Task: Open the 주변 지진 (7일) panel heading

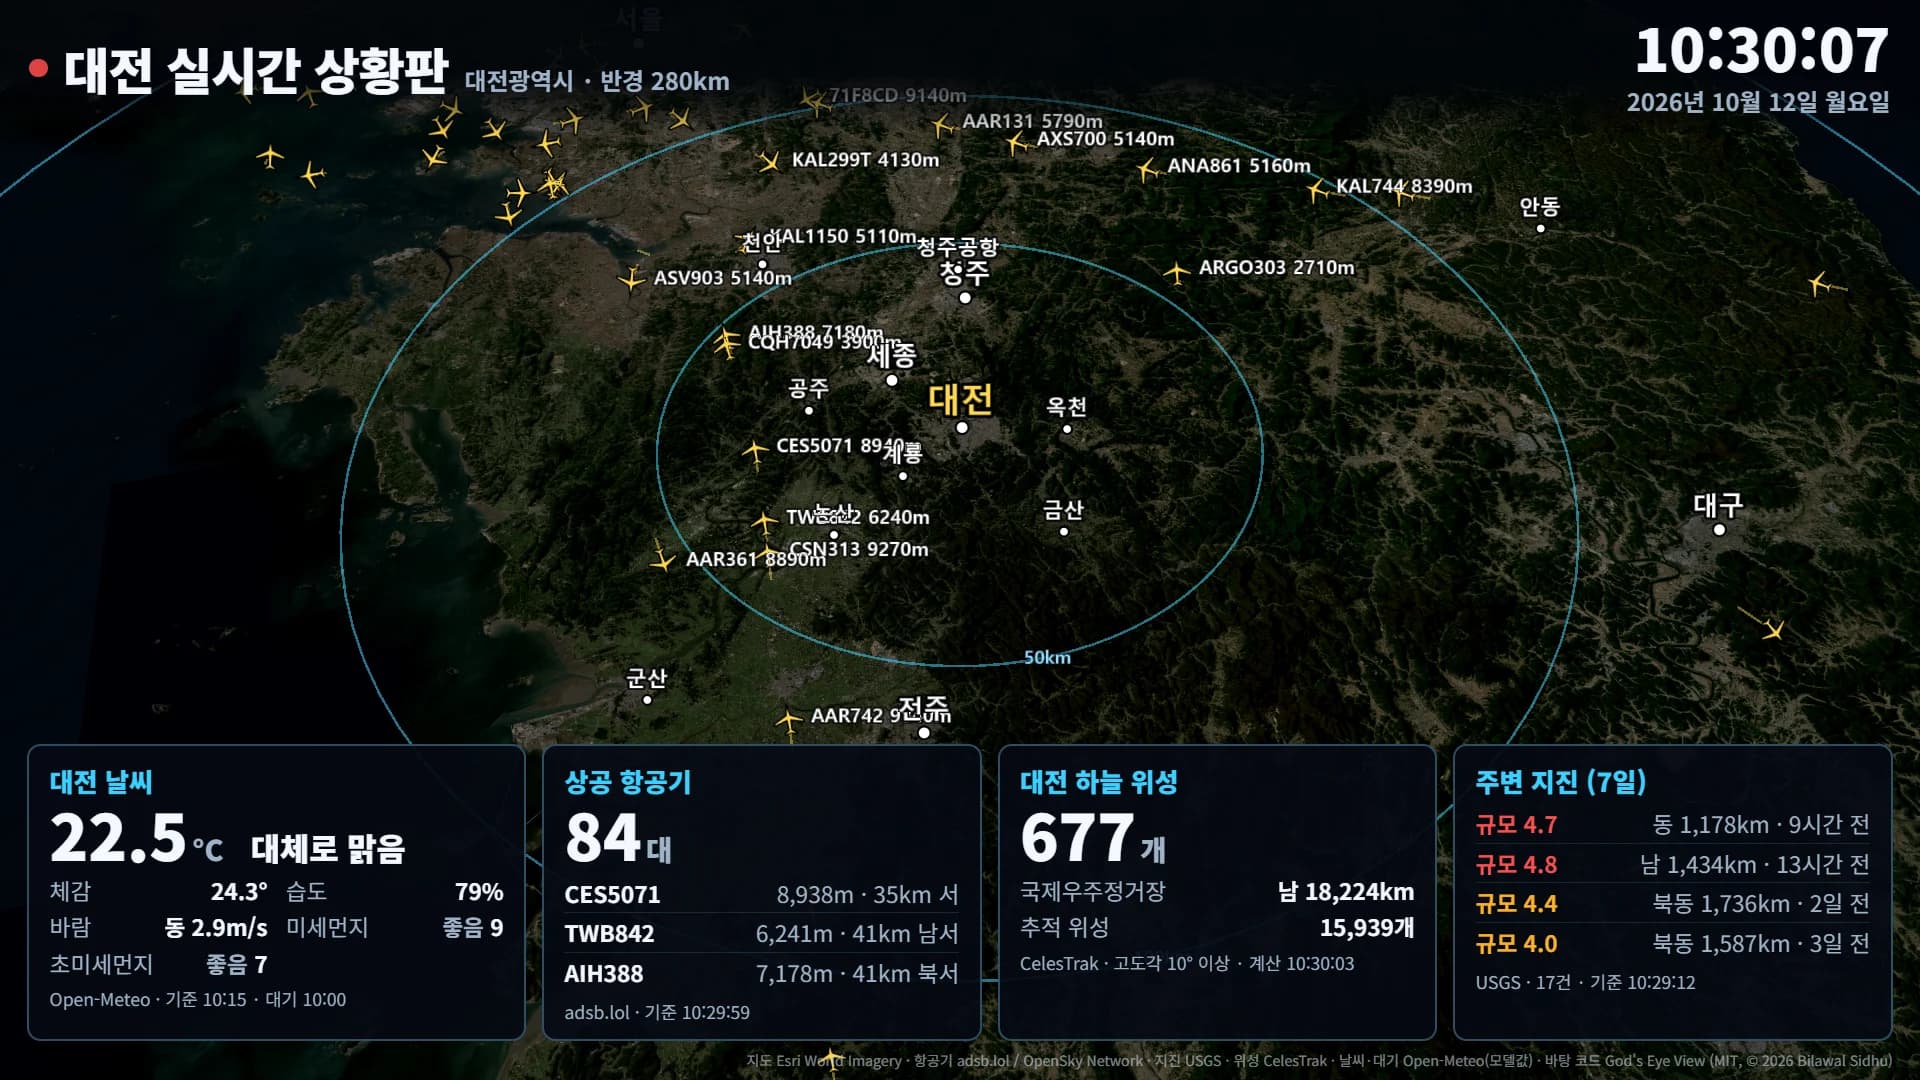Action: 1561,782
